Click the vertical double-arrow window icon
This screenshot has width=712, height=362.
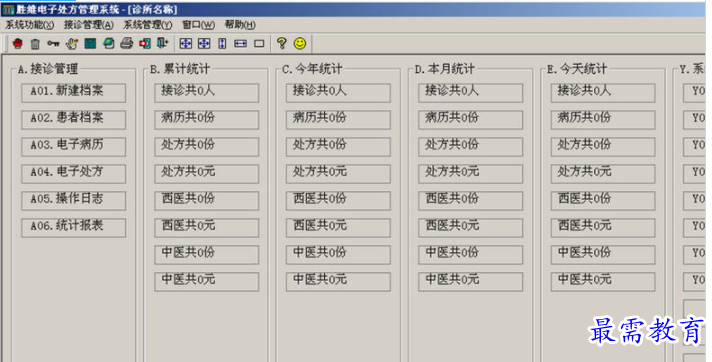click(222, 44)
